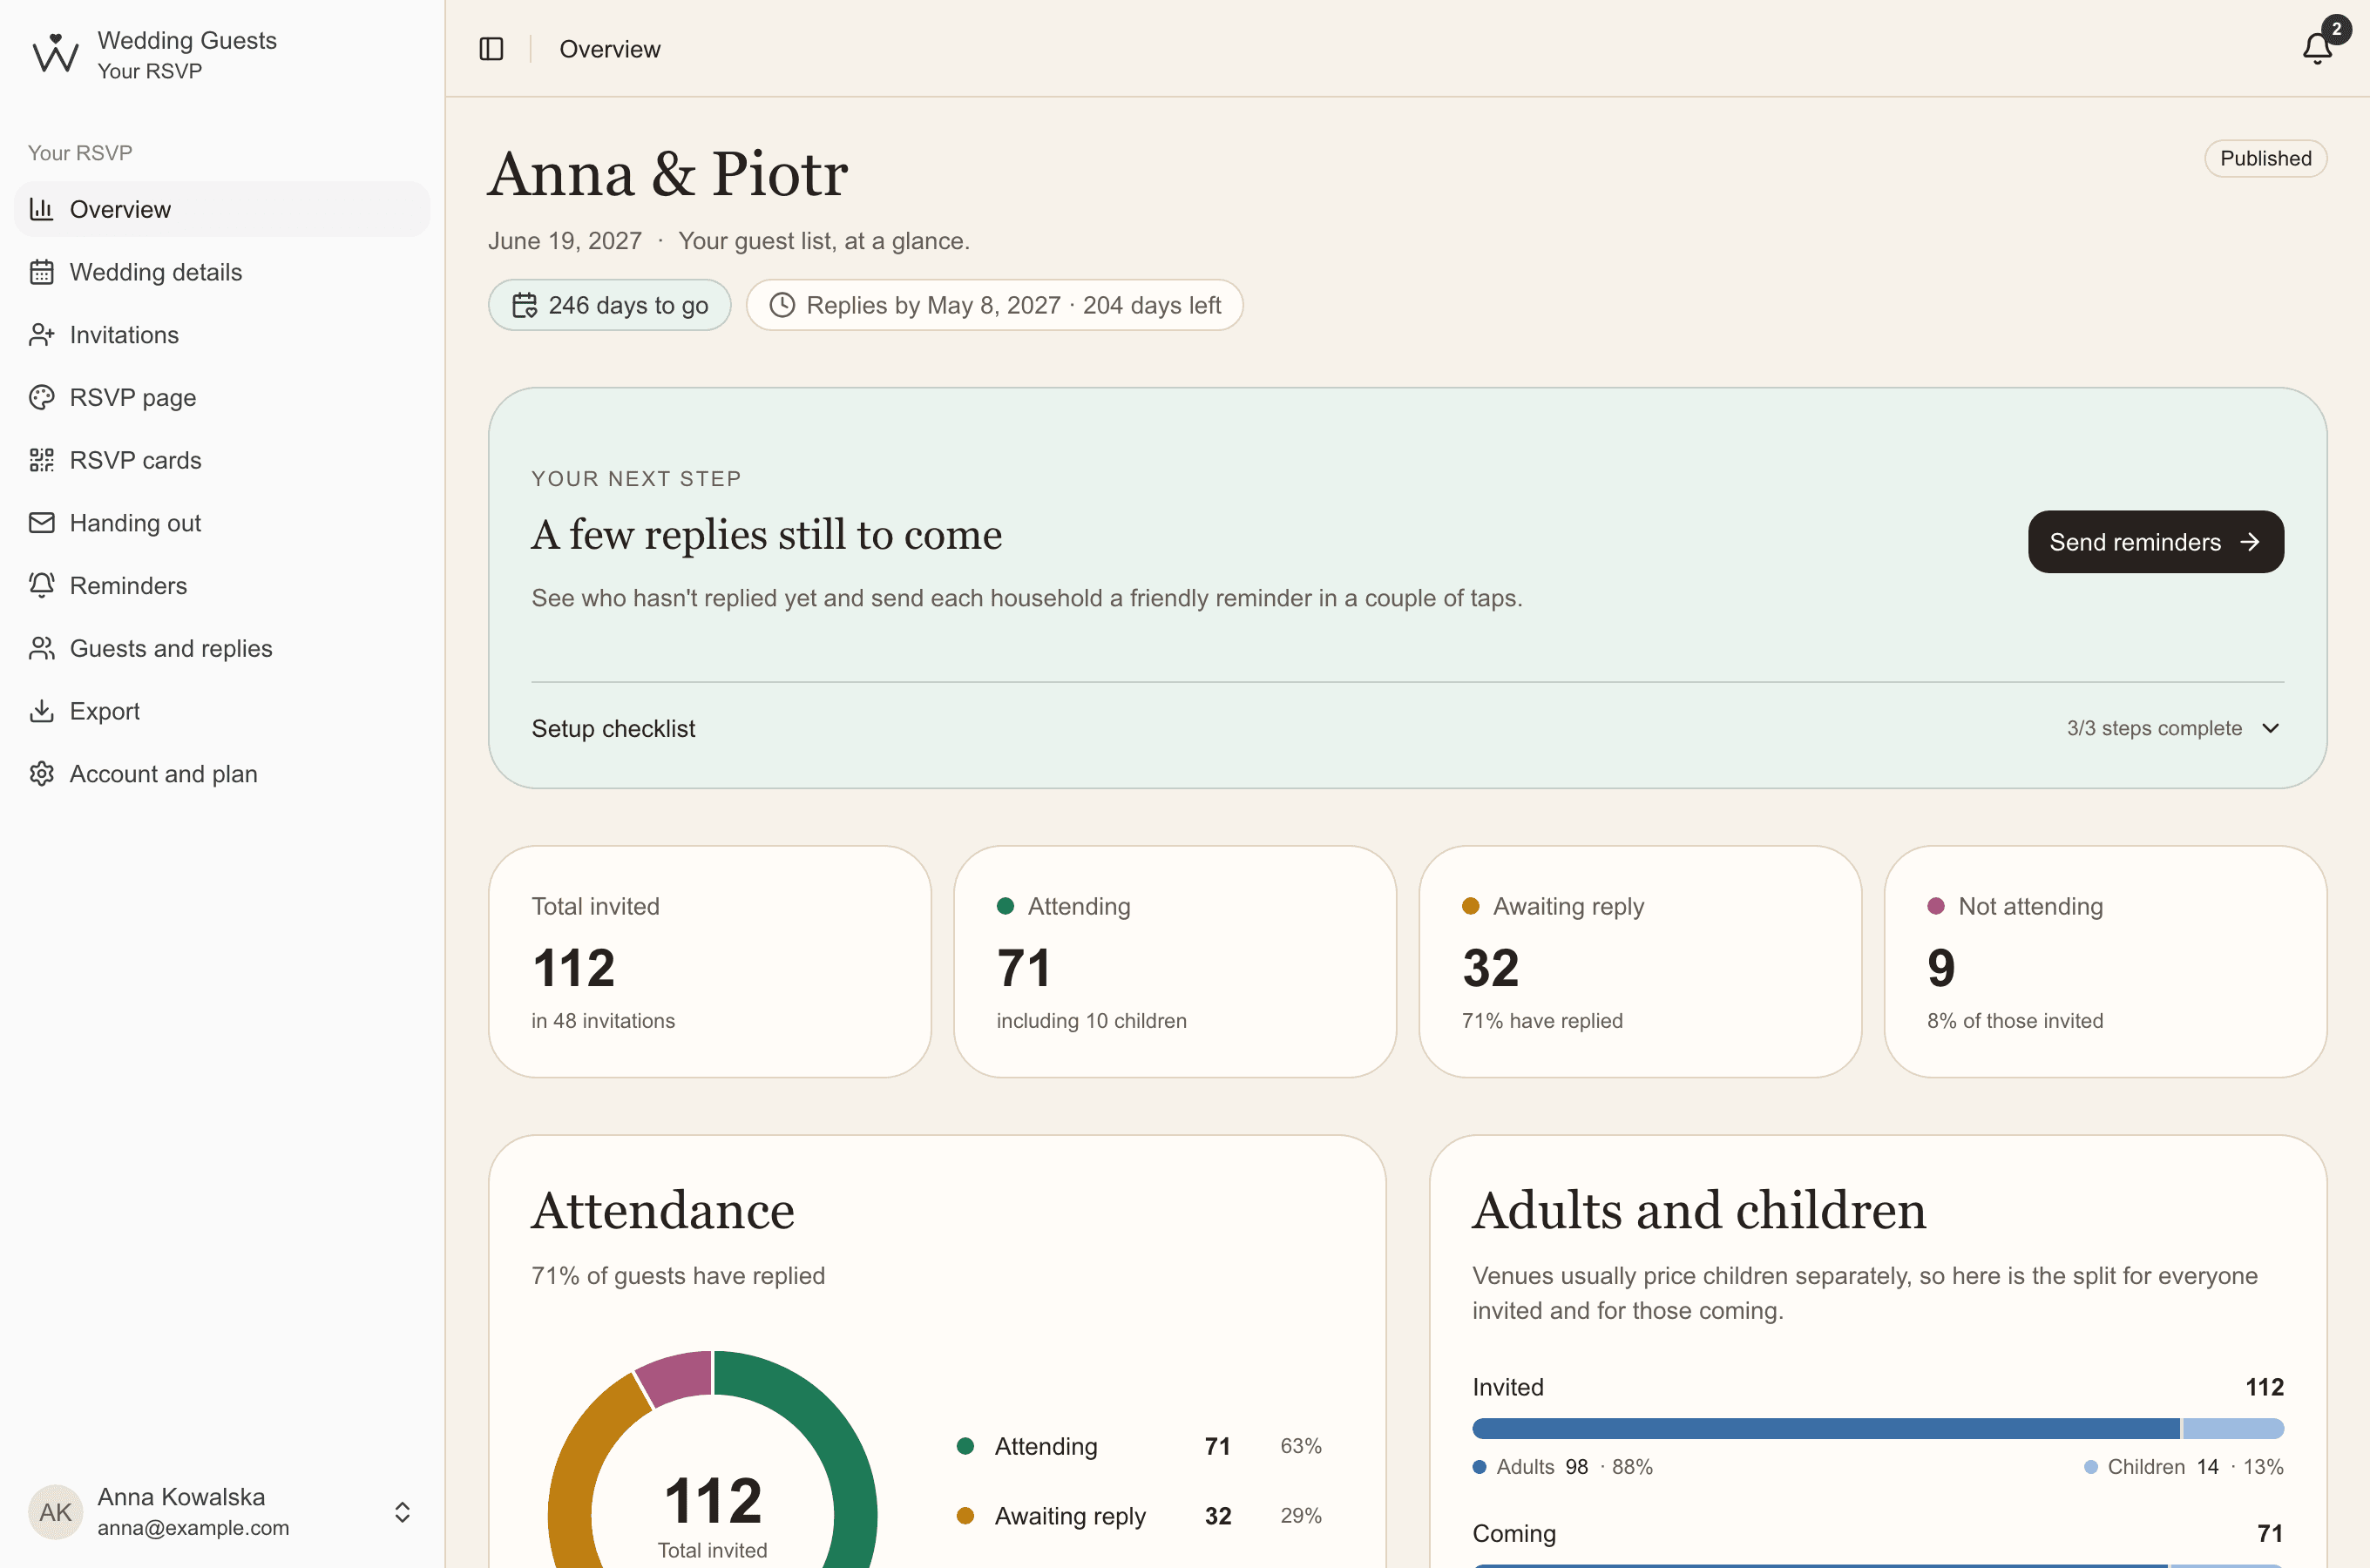Click the Overview breadcrumb title

coord(609,49)
